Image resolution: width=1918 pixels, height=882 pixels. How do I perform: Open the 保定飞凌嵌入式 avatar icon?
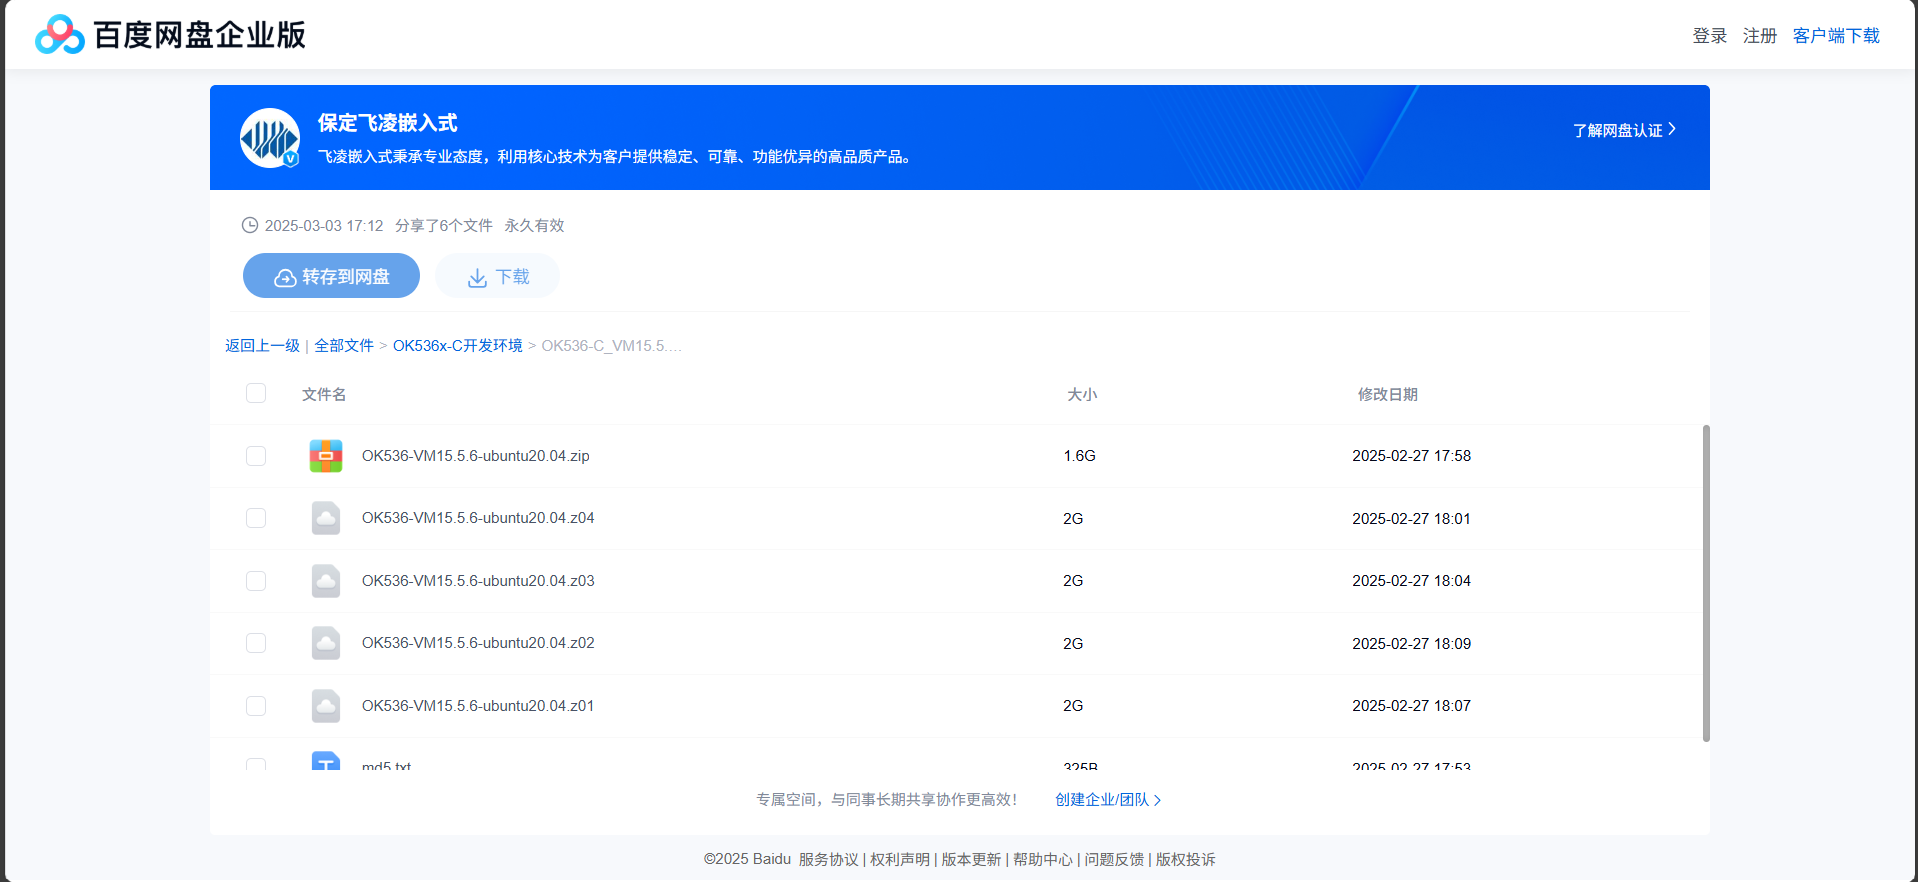pyautogui.click(x=270, y=138)
